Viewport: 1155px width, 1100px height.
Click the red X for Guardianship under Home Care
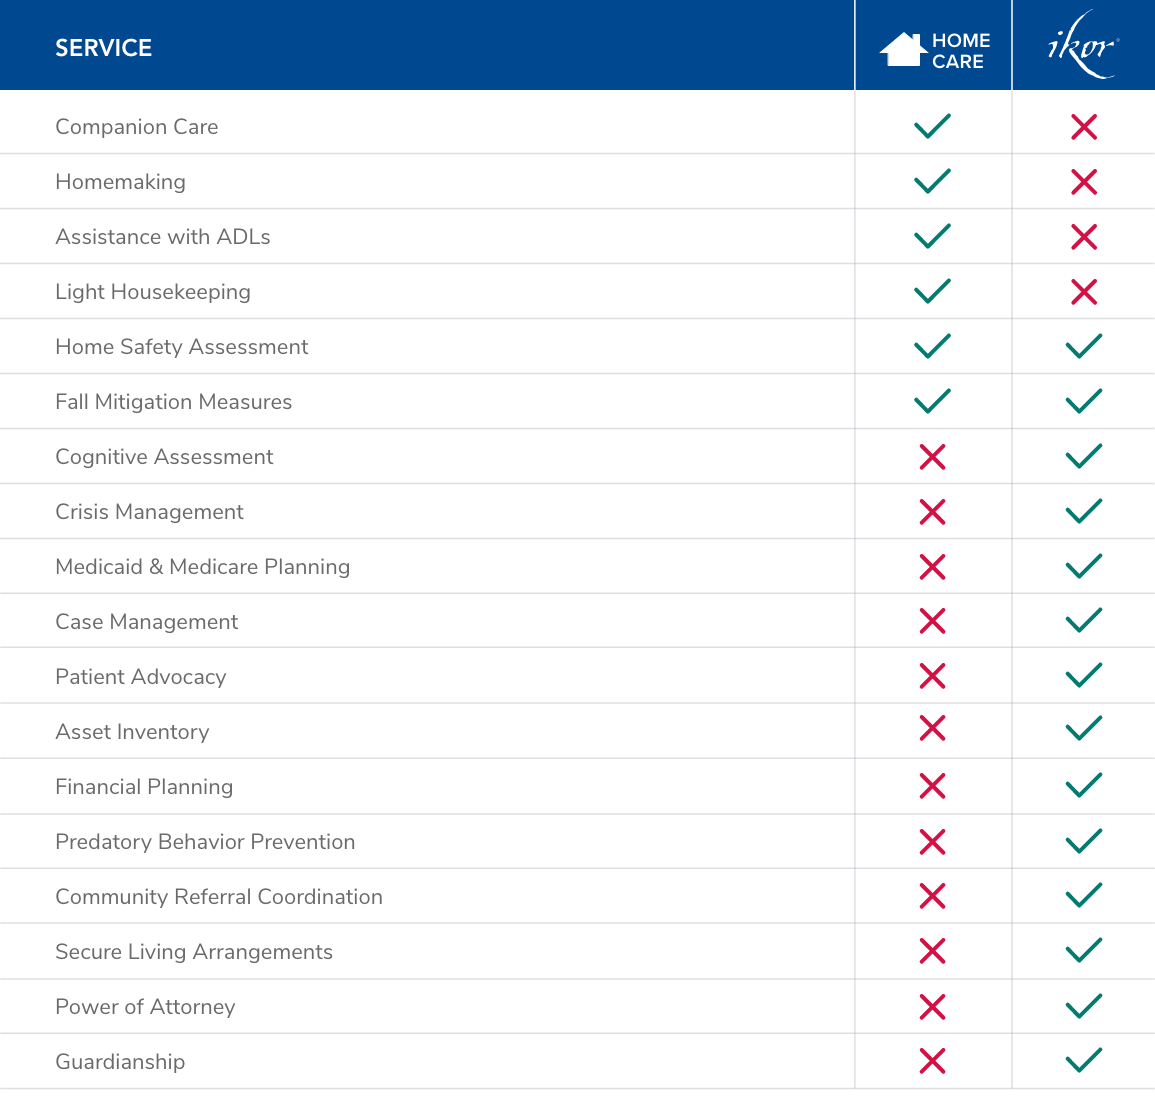tap(932, 1061)
